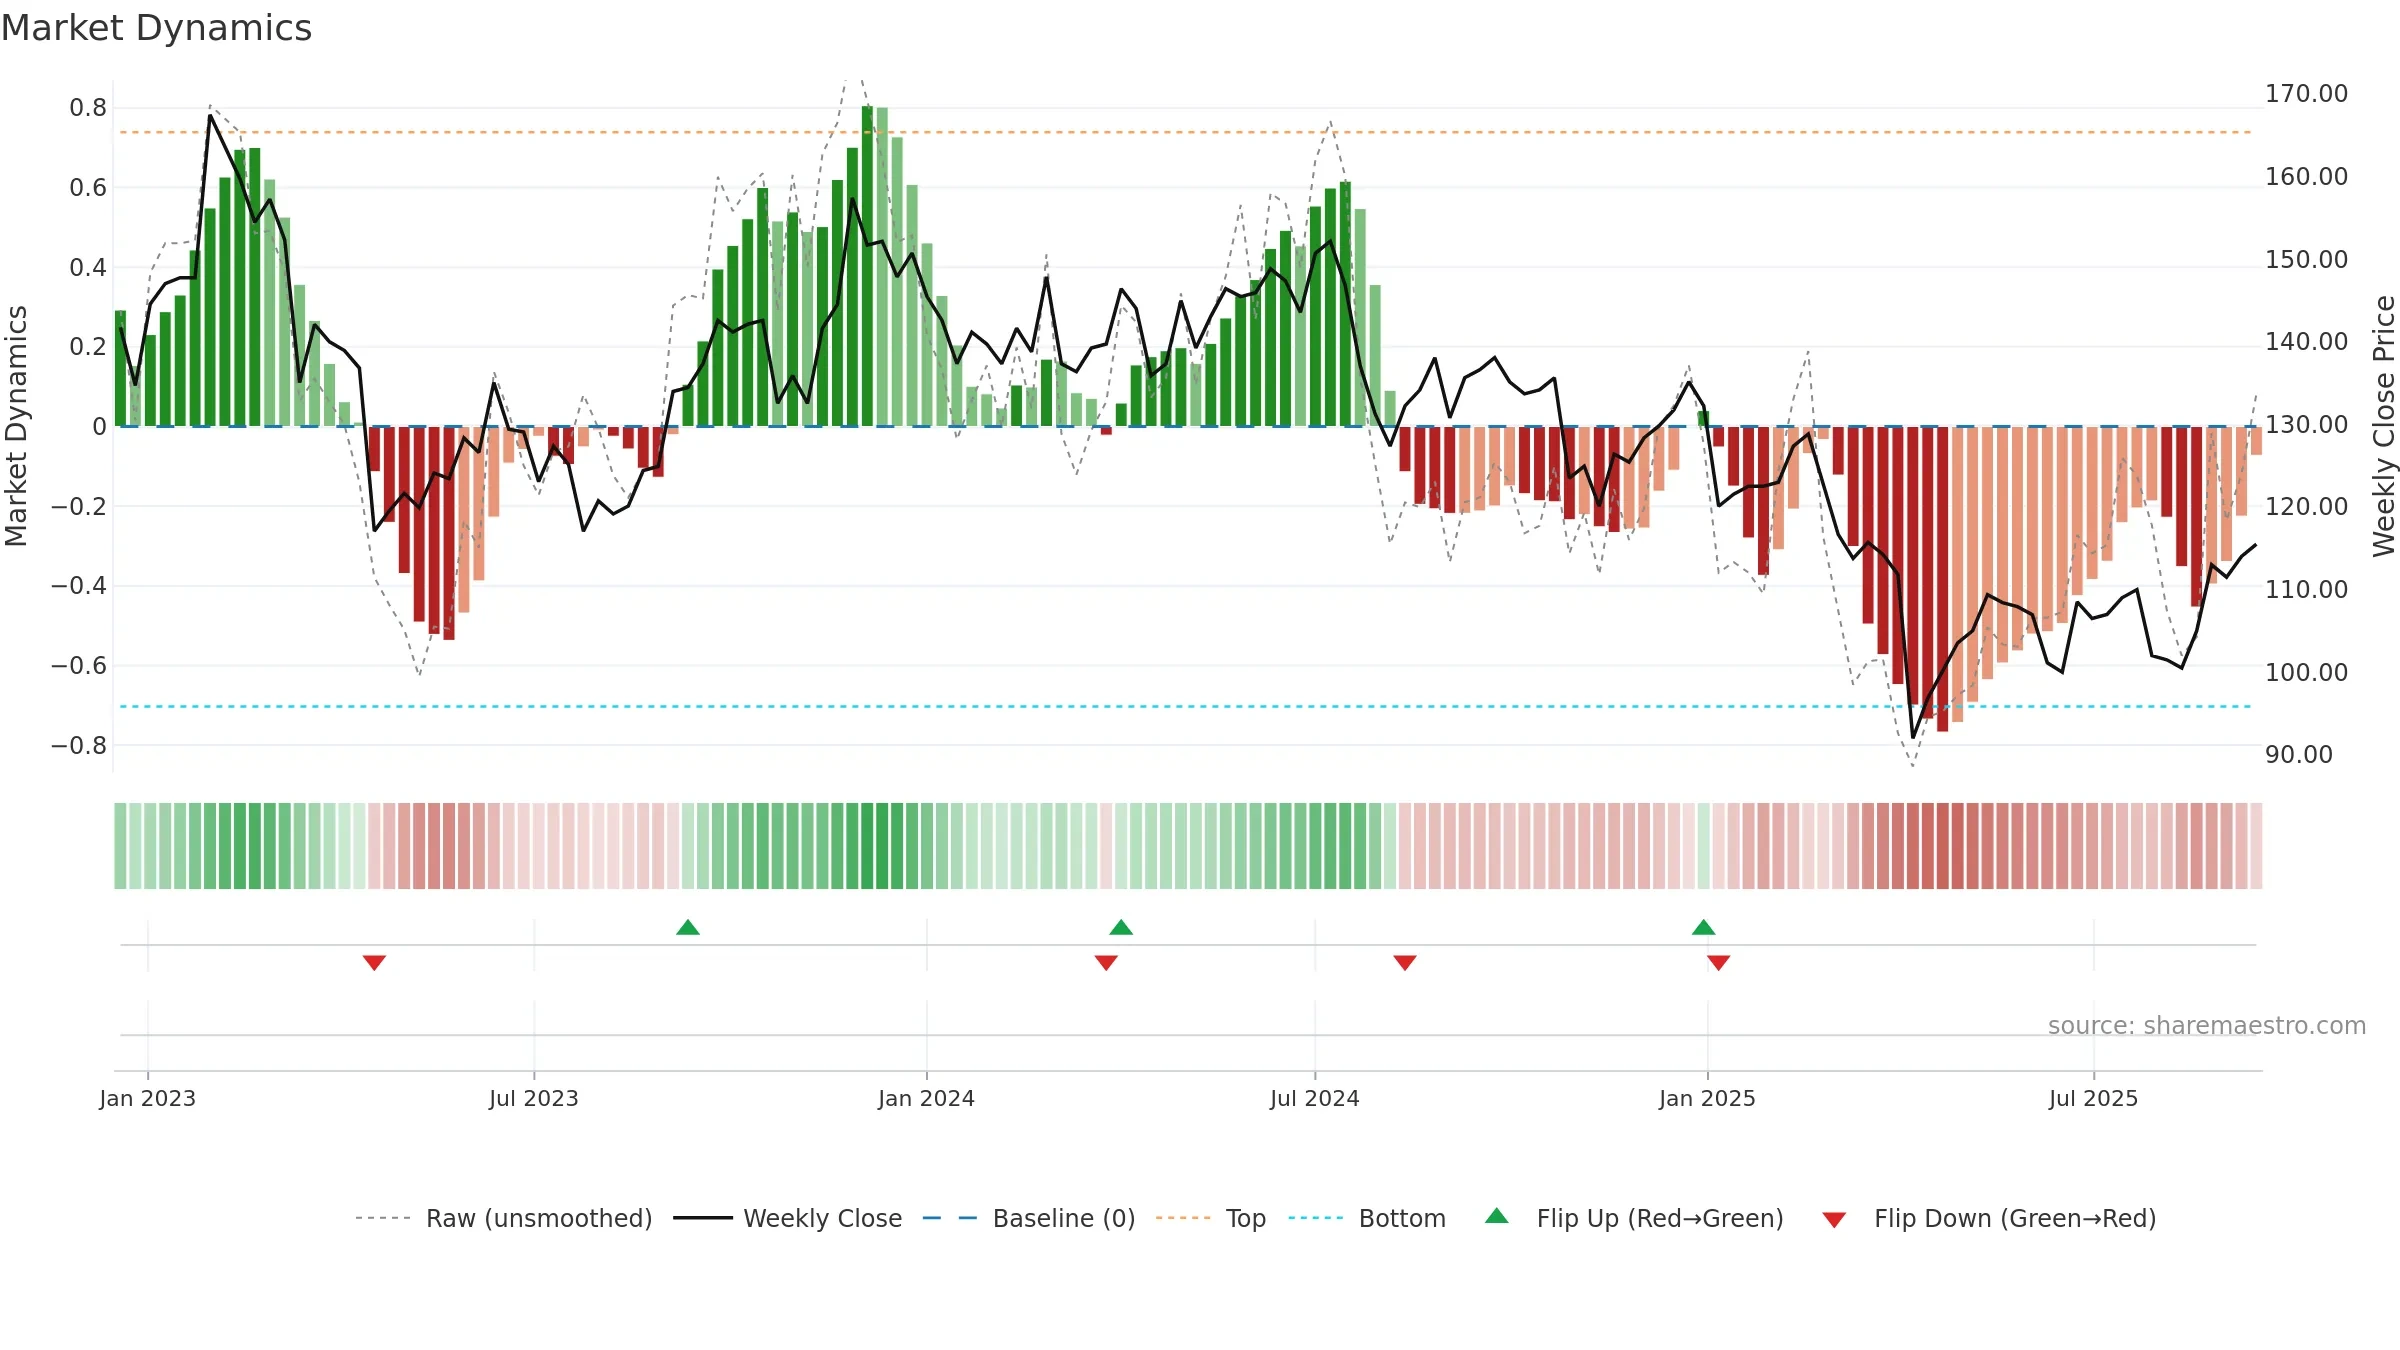Click the Jan 2025 axis label

pos(1707,1098)
